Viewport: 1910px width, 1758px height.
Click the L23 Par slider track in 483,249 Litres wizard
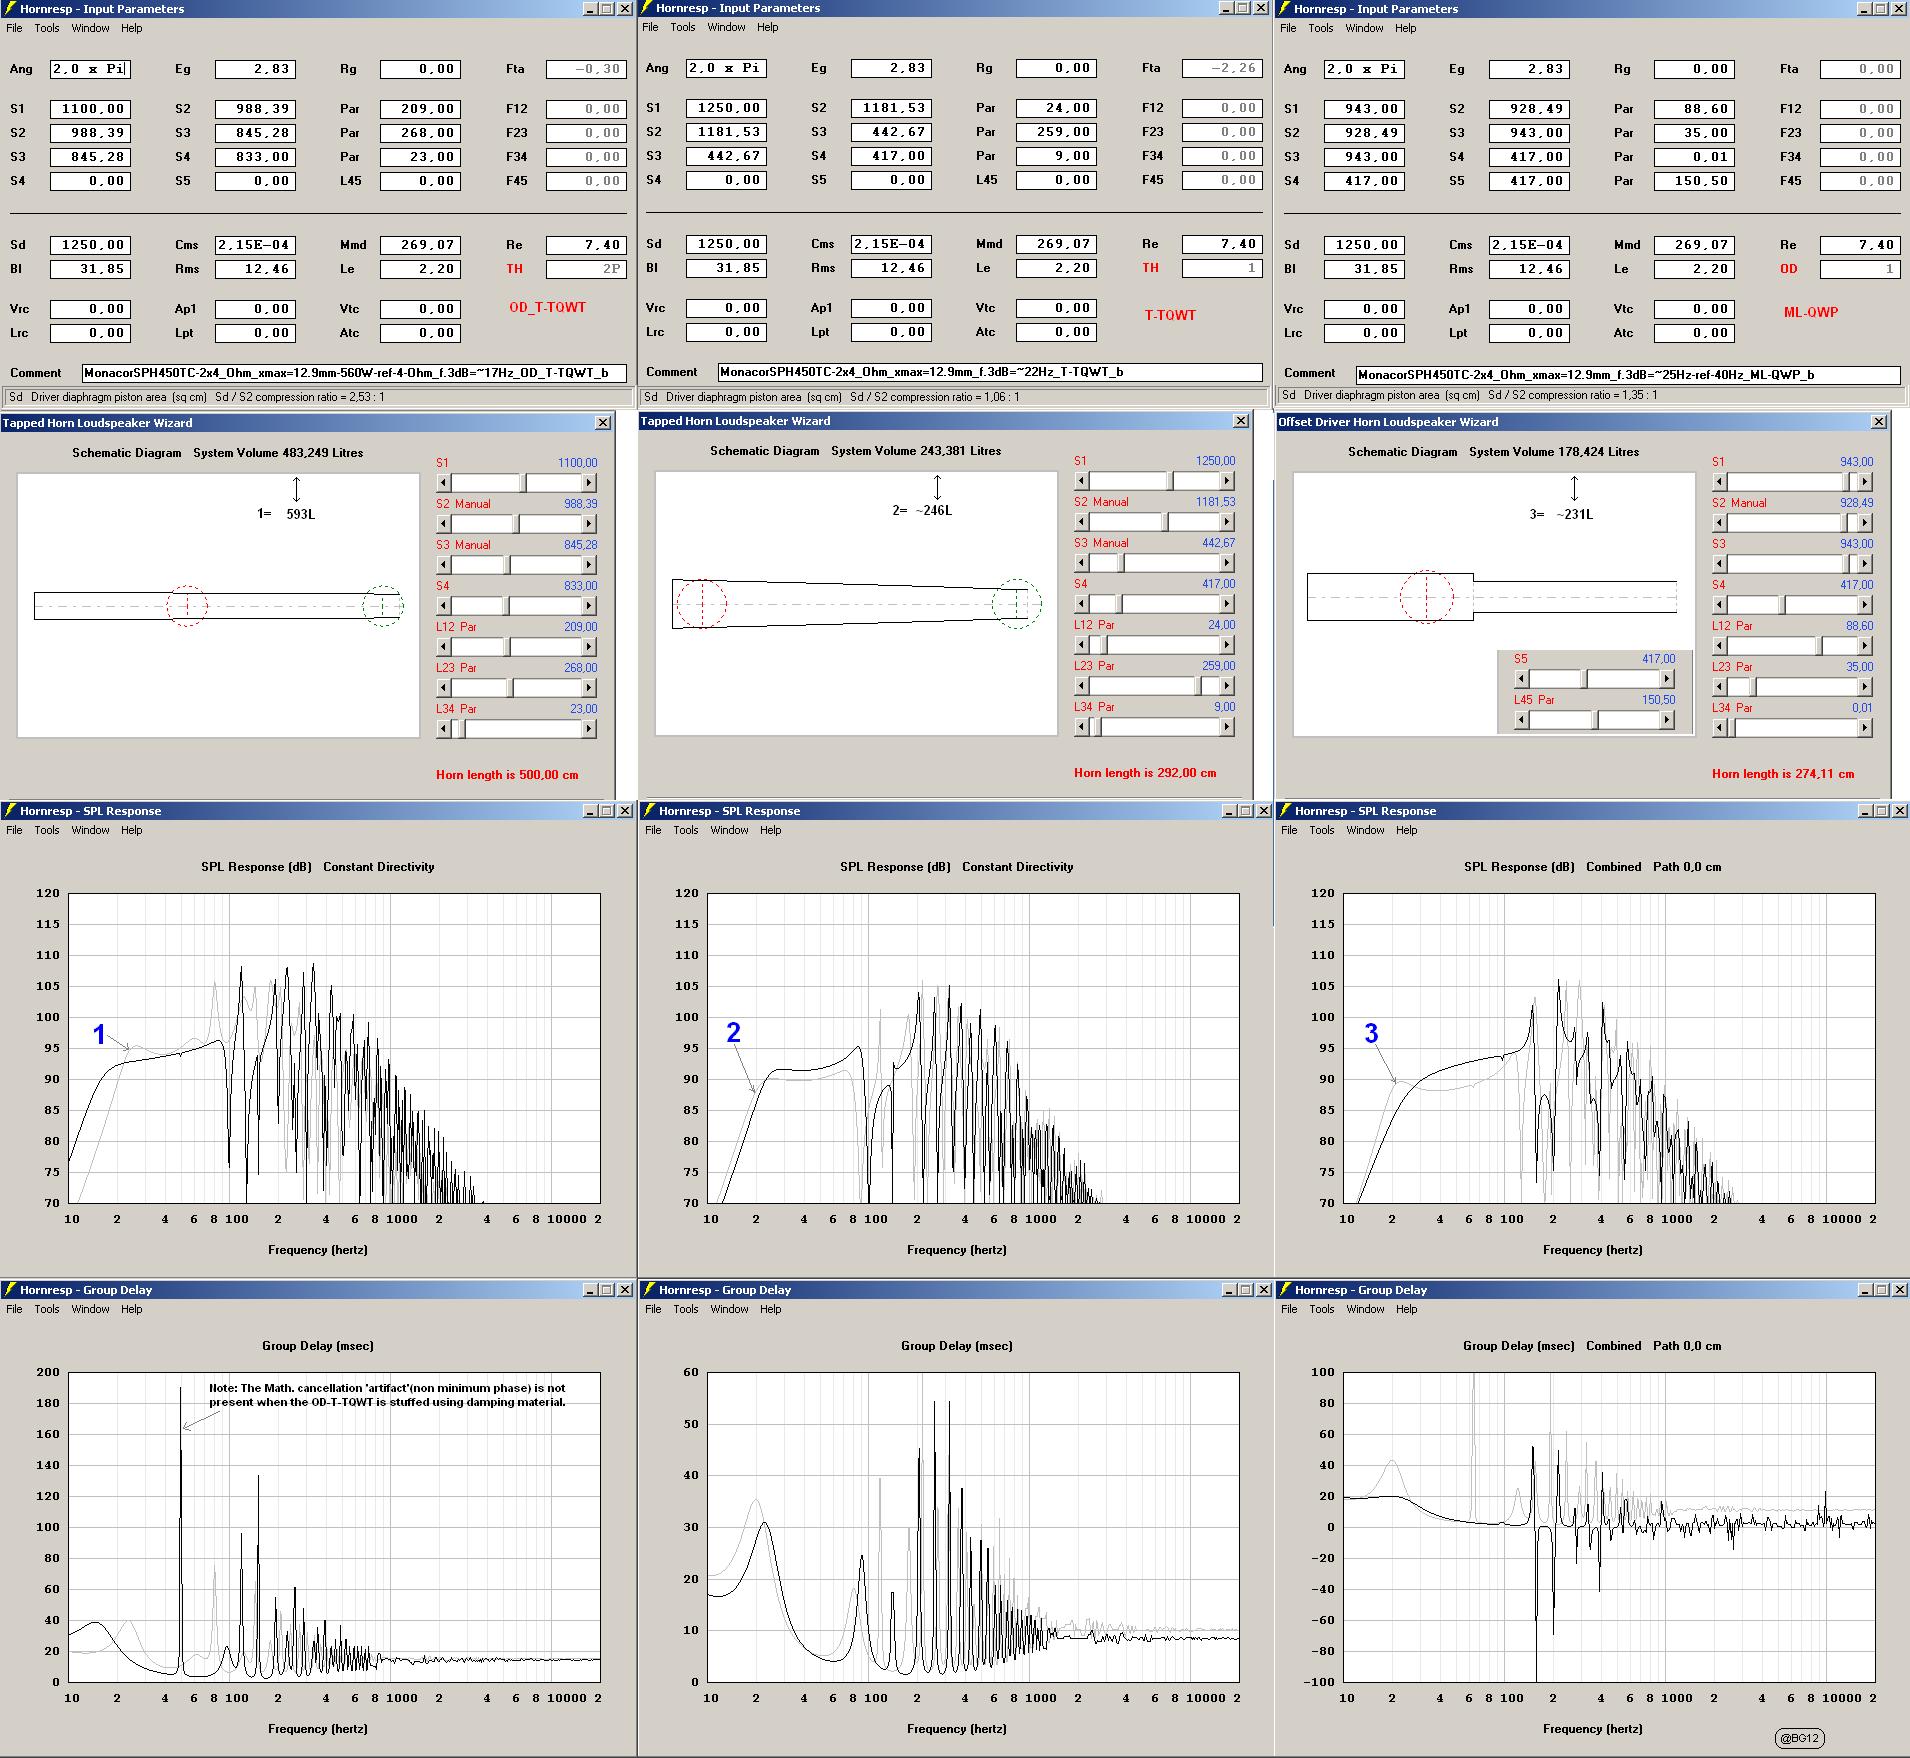pos(517,688)
